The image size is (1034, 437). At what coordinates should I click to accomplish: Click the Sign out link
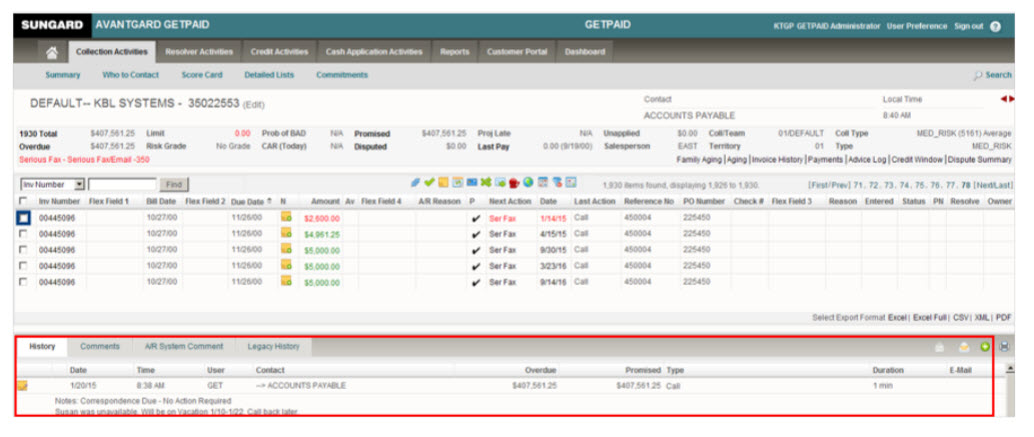[x=968, y=26]
